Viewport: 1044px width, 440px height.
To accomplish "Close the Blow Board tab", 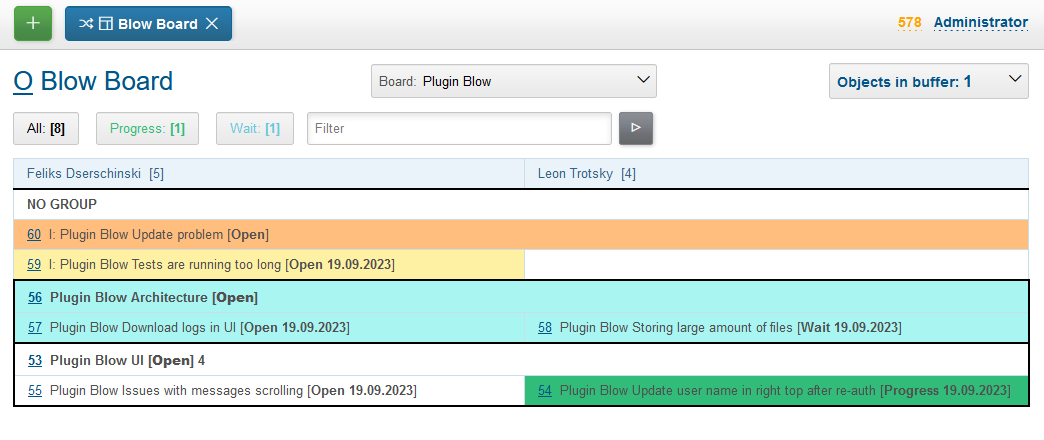I will tap(212, 24).
